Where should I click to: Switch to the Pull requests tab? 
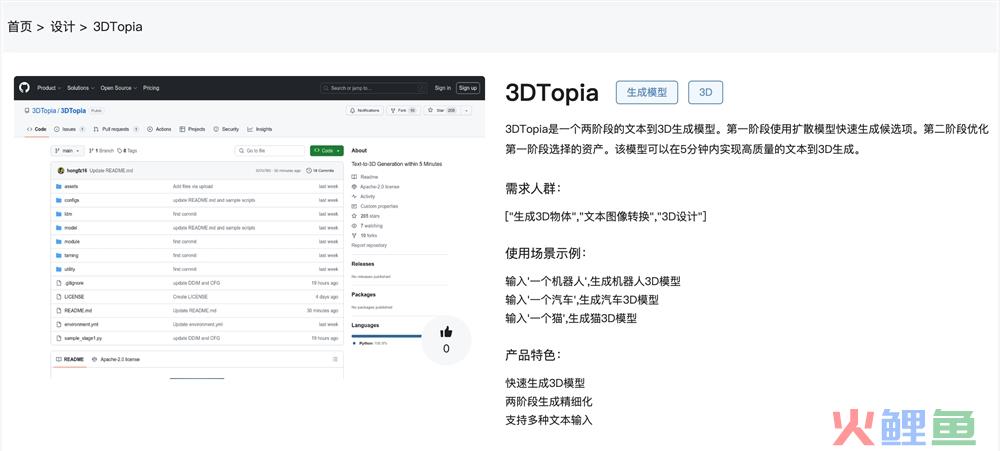115,129
